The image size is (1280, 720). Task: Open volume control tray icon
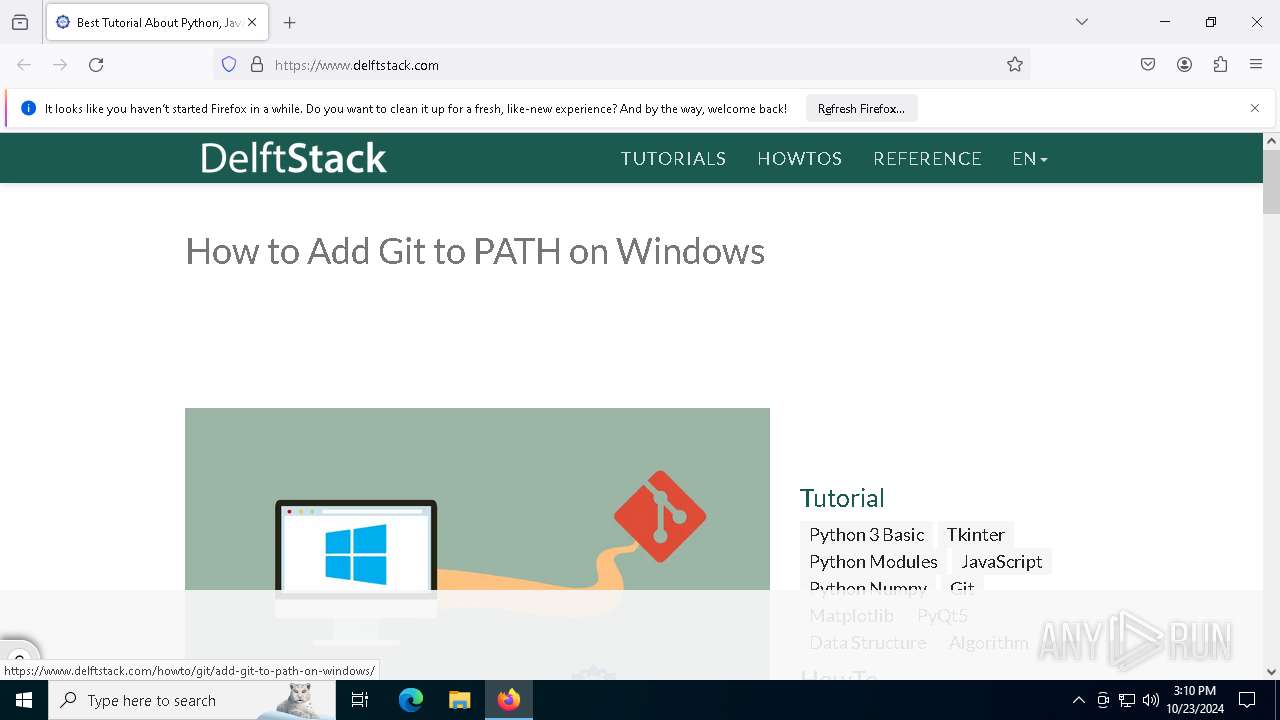tap(1151, 700)
